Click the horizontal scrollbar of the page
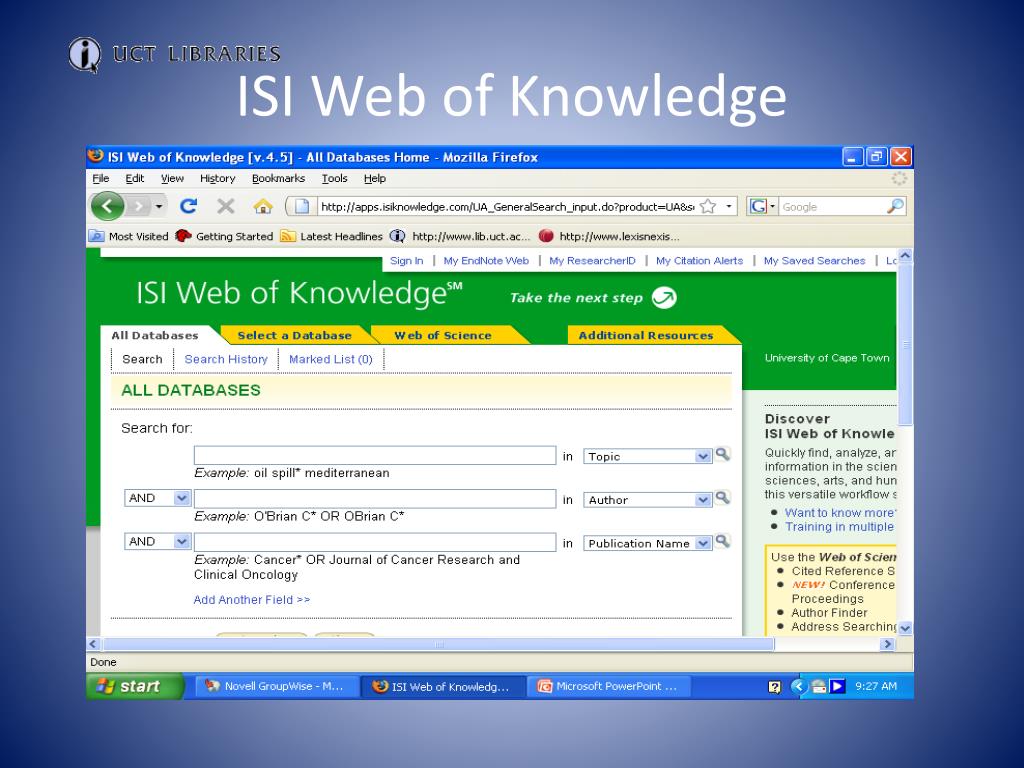This screenshot has width=1024, height=768. pyautogui.click(x=438, y=645)
